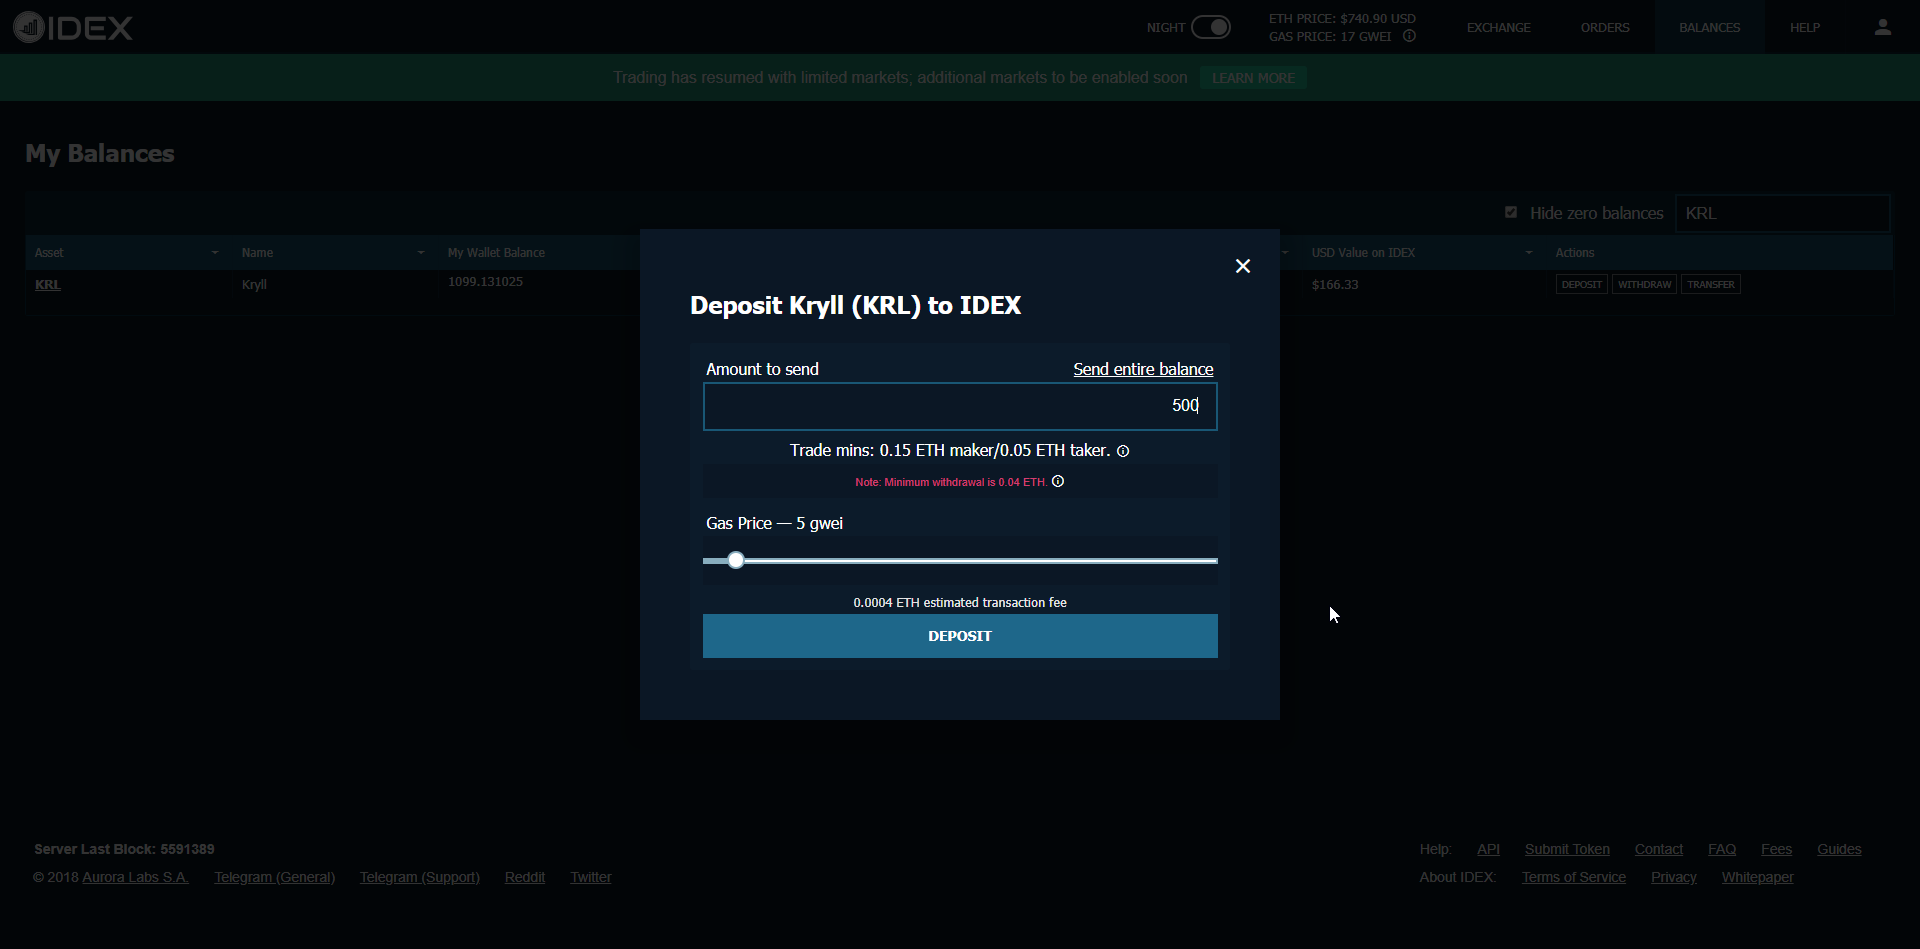Screen dimensions: 1920x949
Task: Open the Twitter footer link
Action: [x=591, y=877]
